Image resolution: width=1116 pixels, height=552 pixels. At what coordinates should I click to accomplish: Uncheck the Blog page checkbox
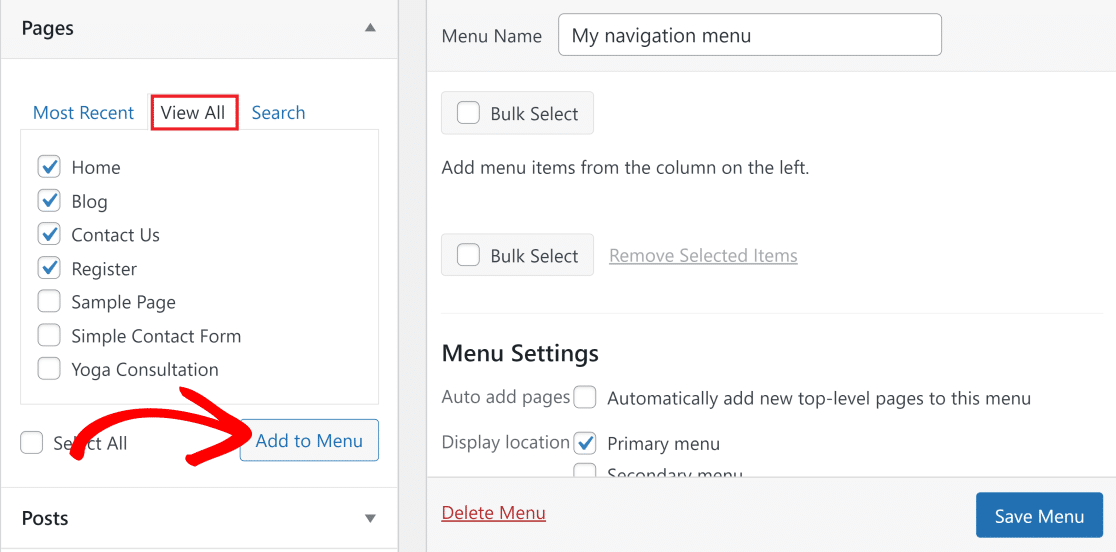point(49,201)
